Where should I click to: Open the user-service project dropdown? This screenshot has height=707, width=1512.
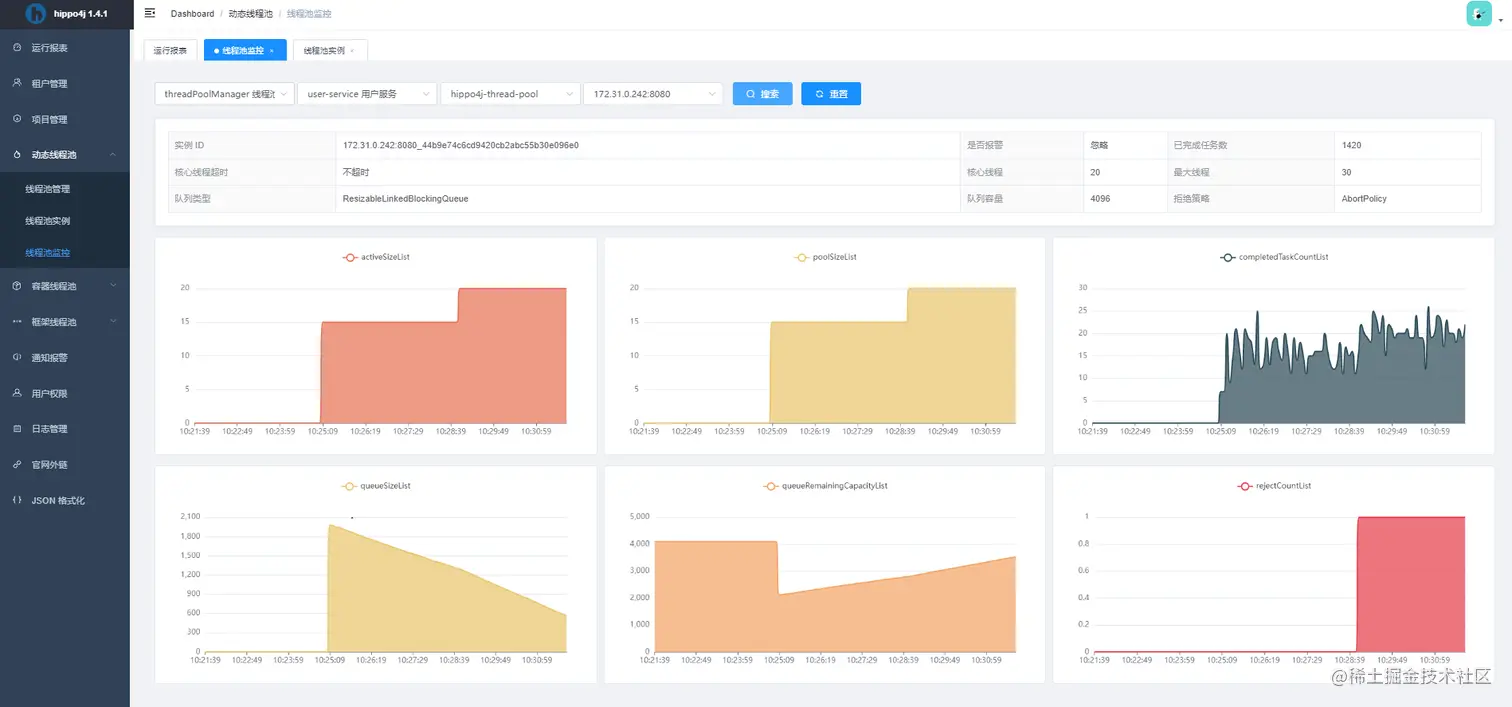pyautogui.click(x=367, y=94)
